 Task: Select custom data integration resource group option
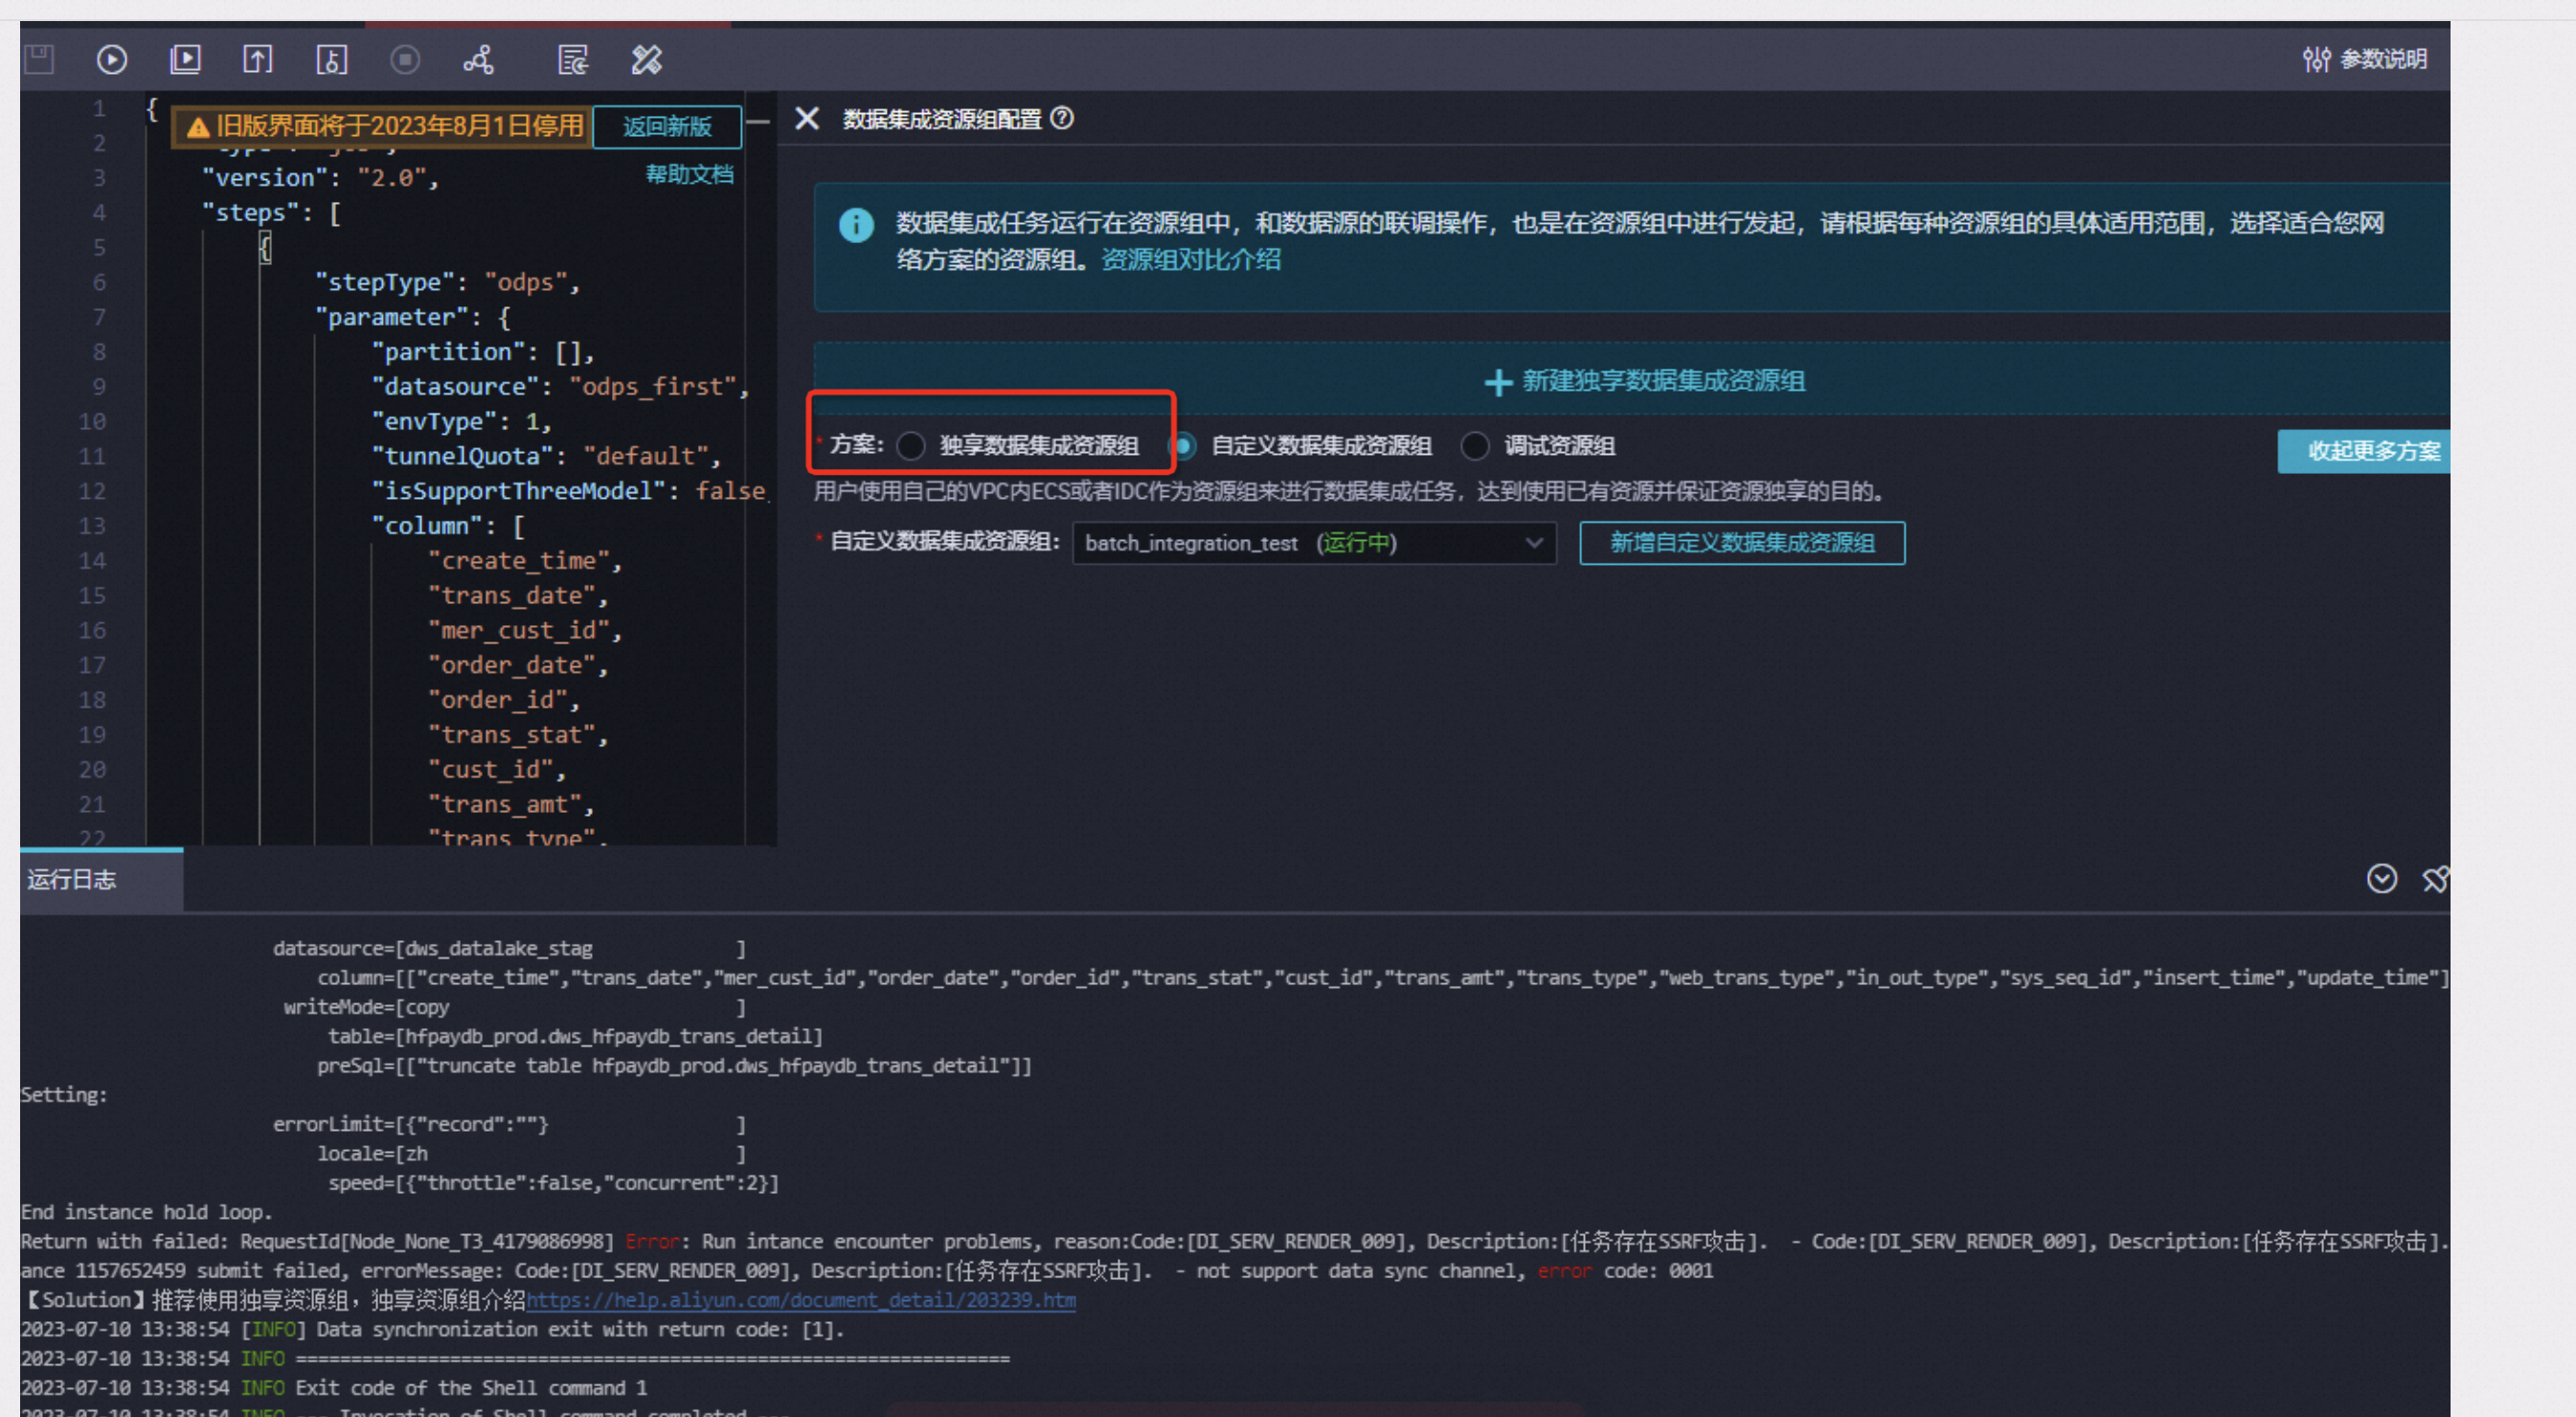tap(1183, 446)
